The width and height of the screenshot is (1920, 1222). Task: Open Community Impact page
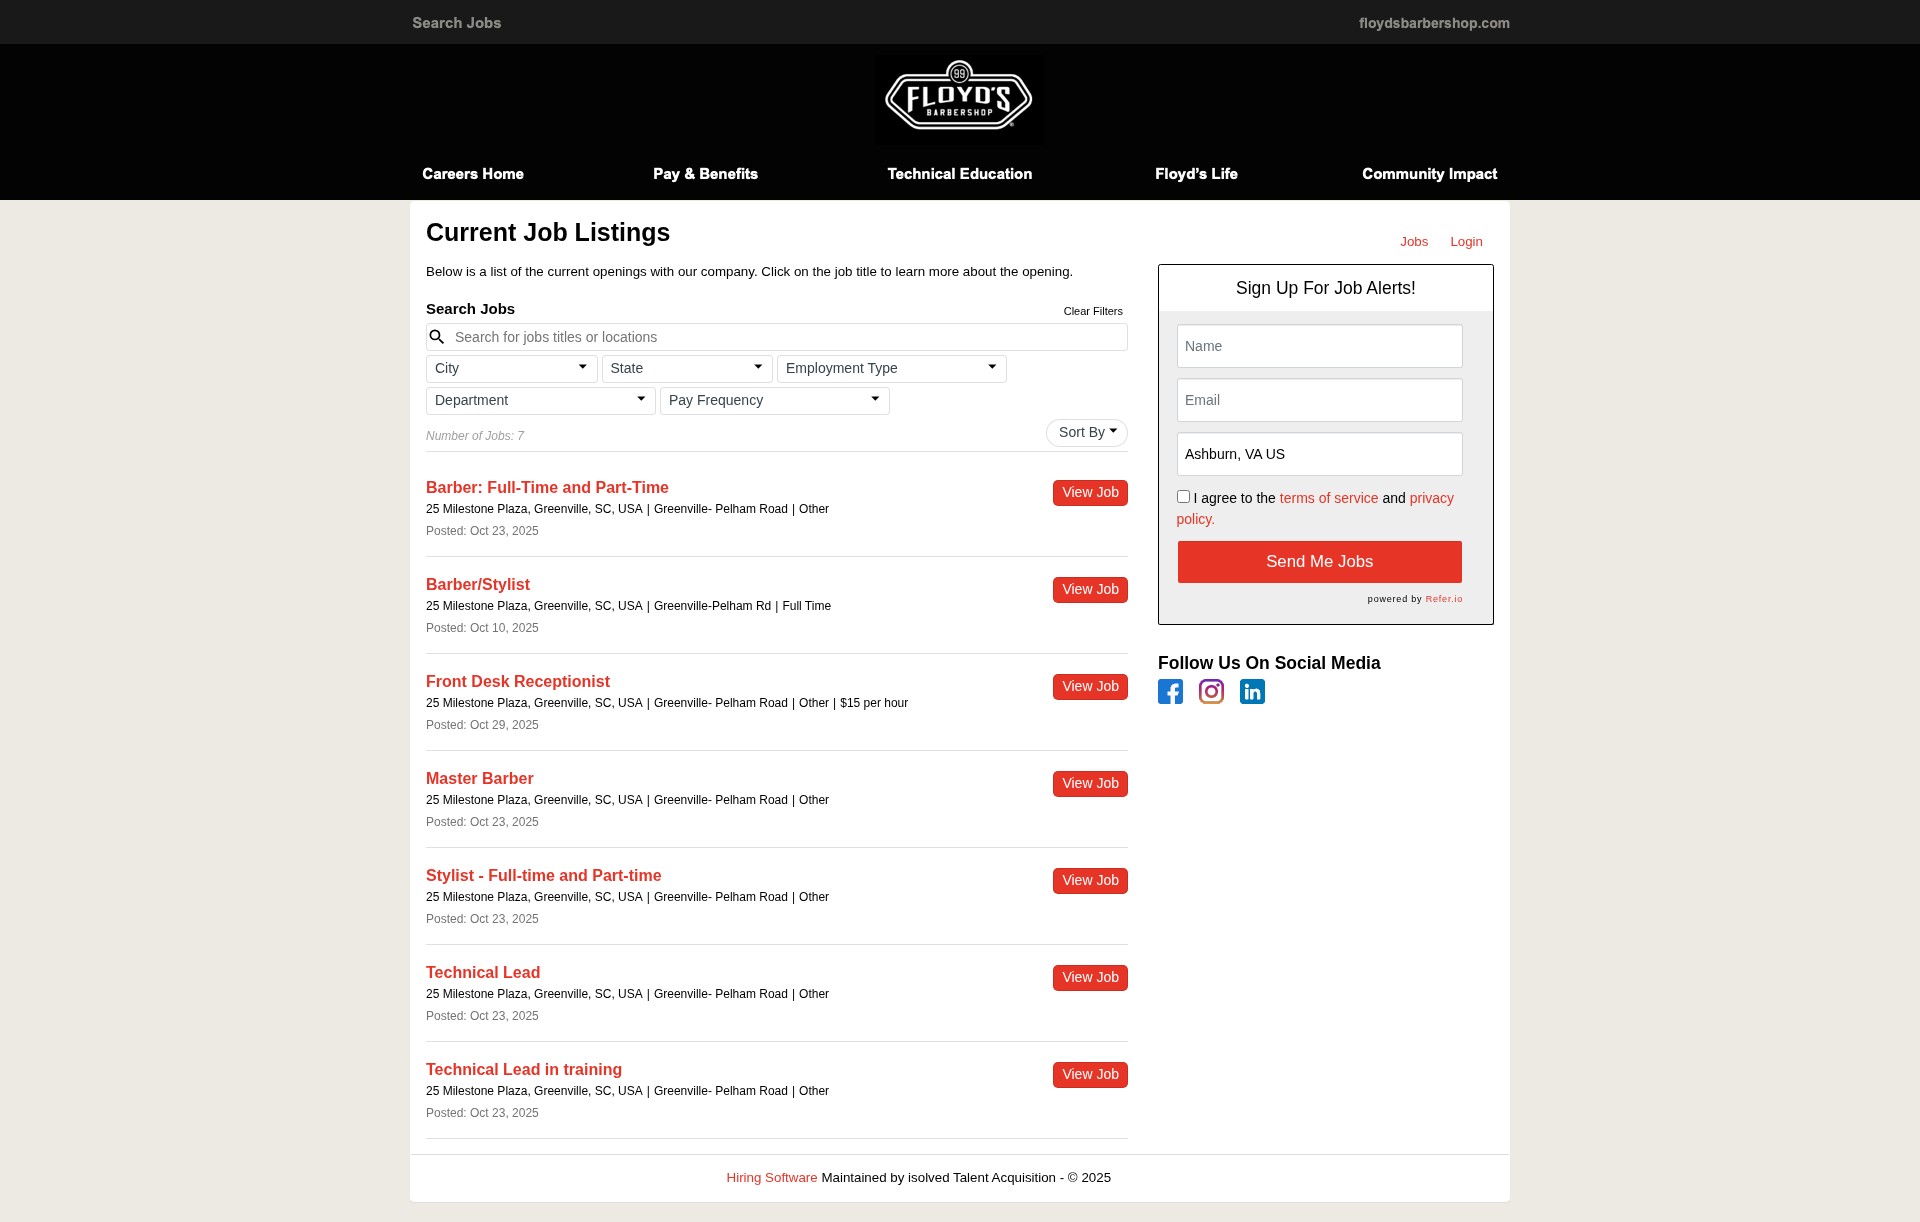point(1429,174)
